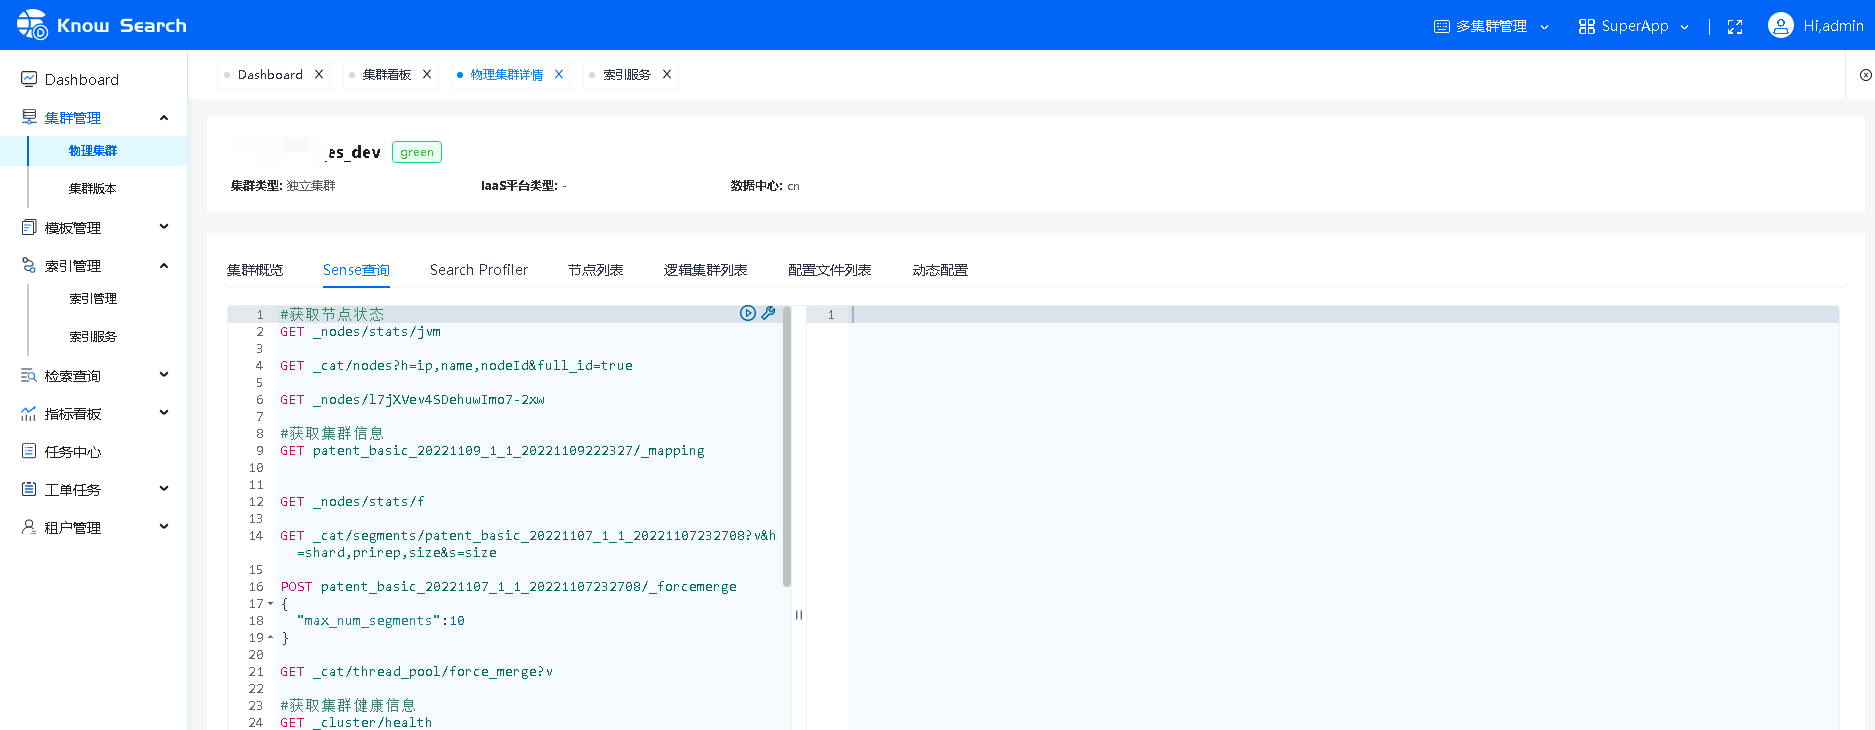Run the current Sense request

[x=748, y=313]
